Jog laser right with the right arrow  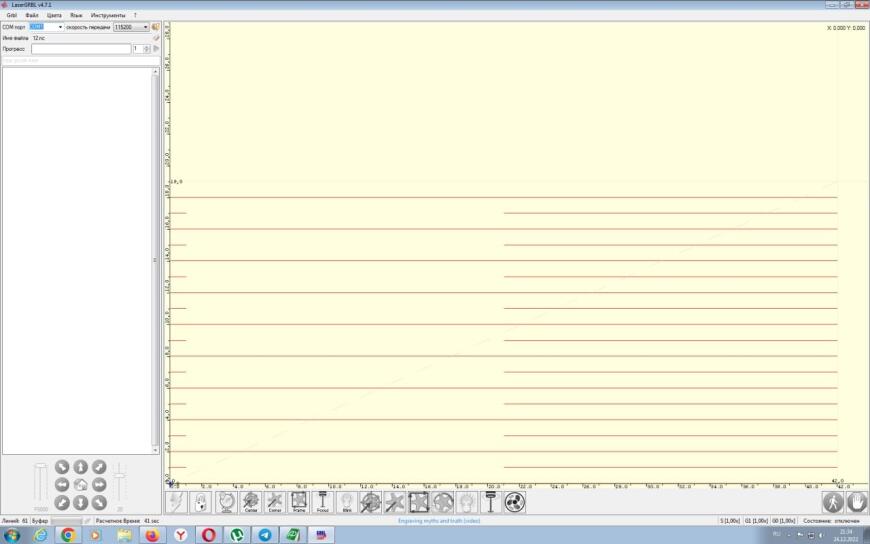99,485
